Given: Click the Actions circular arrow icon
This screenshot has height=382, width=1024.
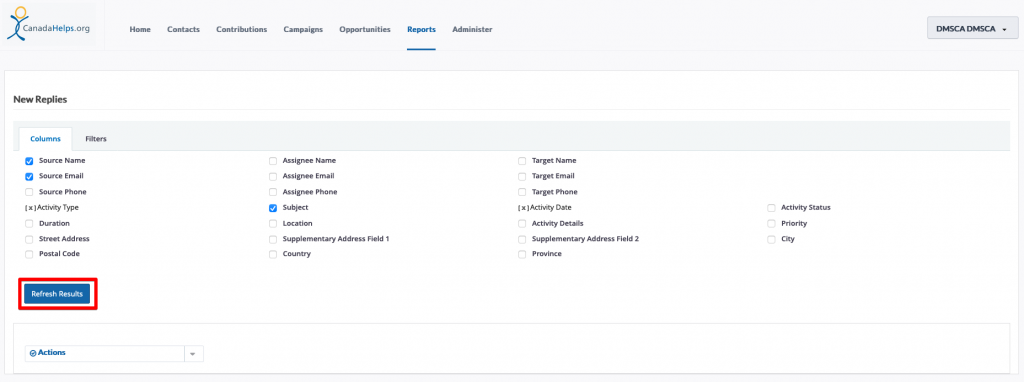Looking at the screenshot, I should [x=33, y=353].
